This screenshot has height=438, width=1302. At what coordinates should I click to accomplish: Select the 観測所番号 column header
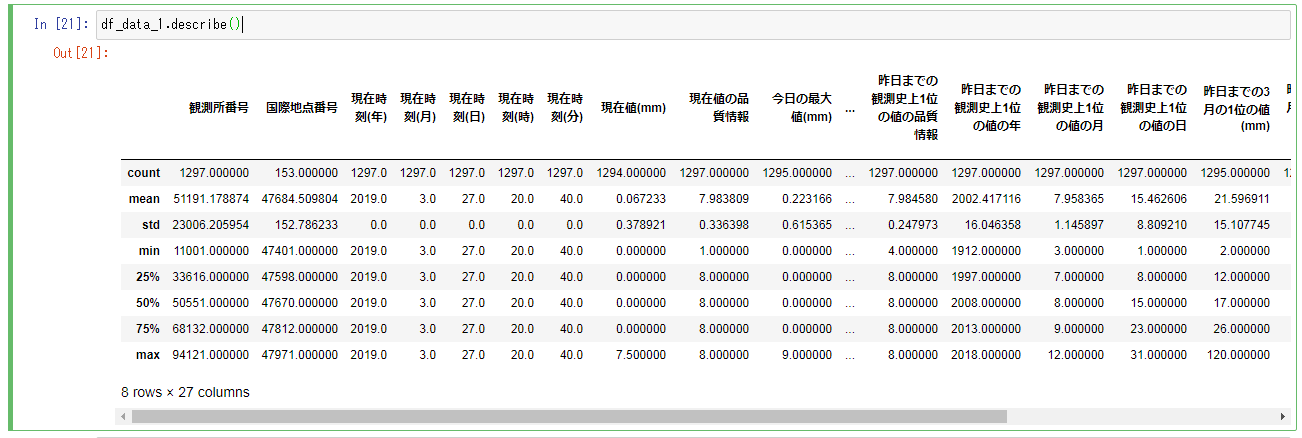coord(218,106)
